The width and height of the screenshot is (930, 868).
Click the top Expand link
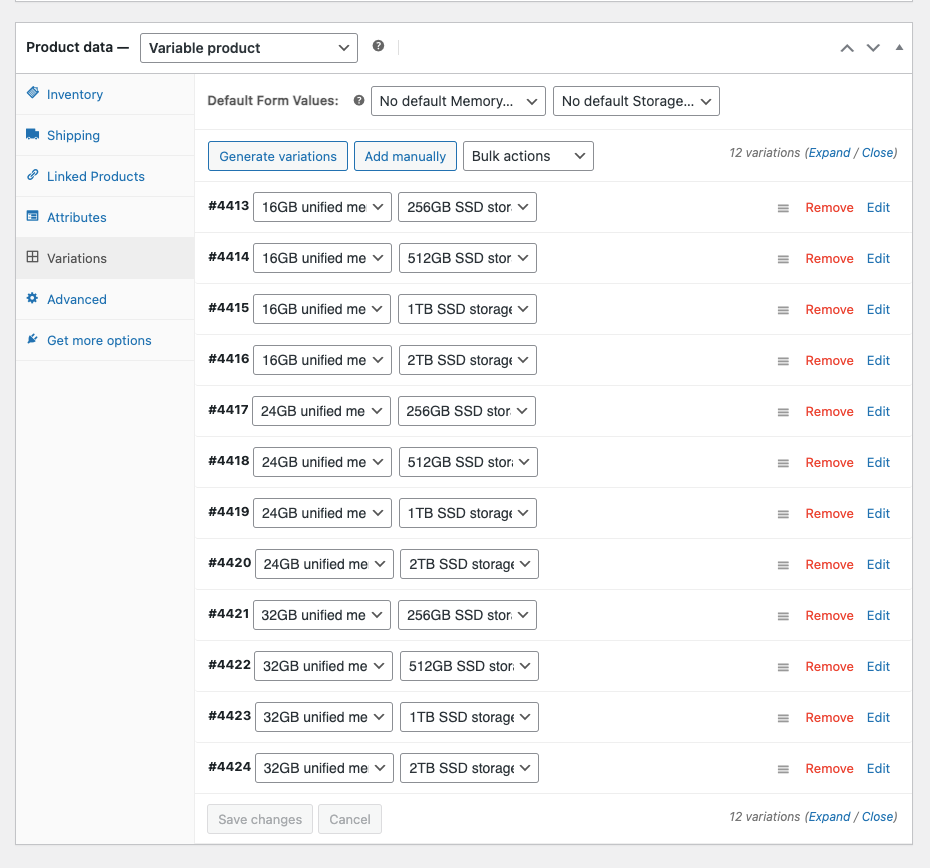(829, 153)
